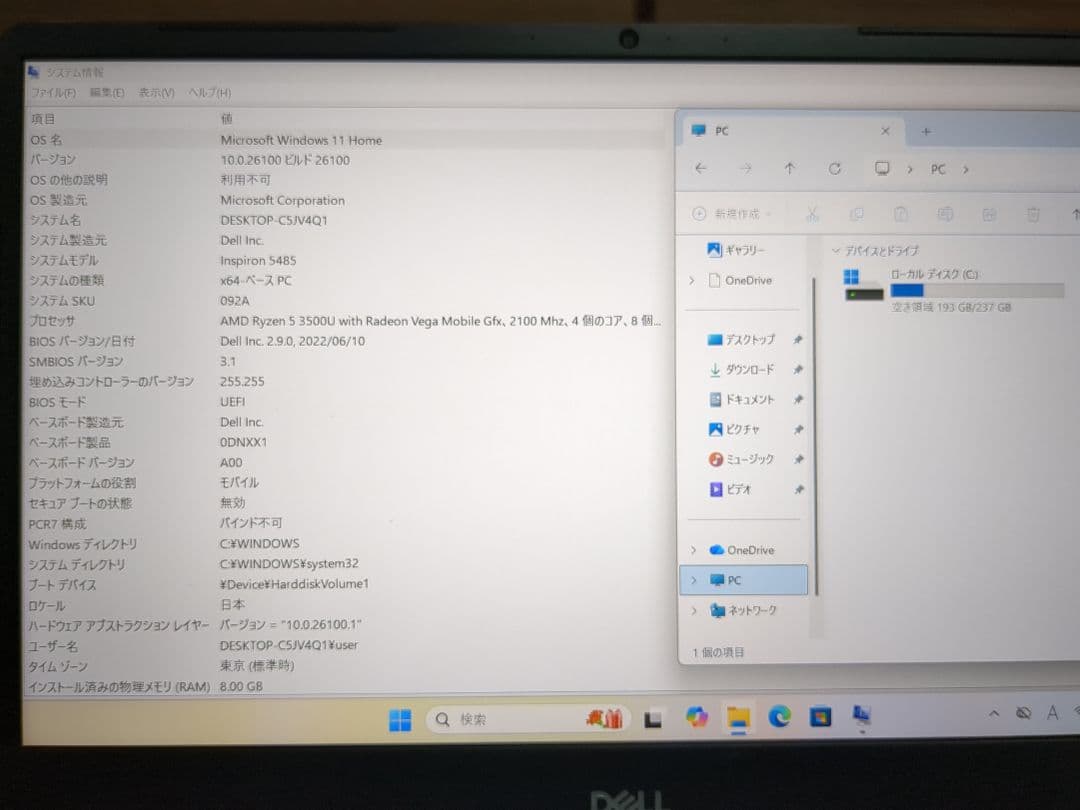This screenshot has height=810, width=1080.
Task: Launch Copilot from the taskbar
Action: (x=697, y=717)
